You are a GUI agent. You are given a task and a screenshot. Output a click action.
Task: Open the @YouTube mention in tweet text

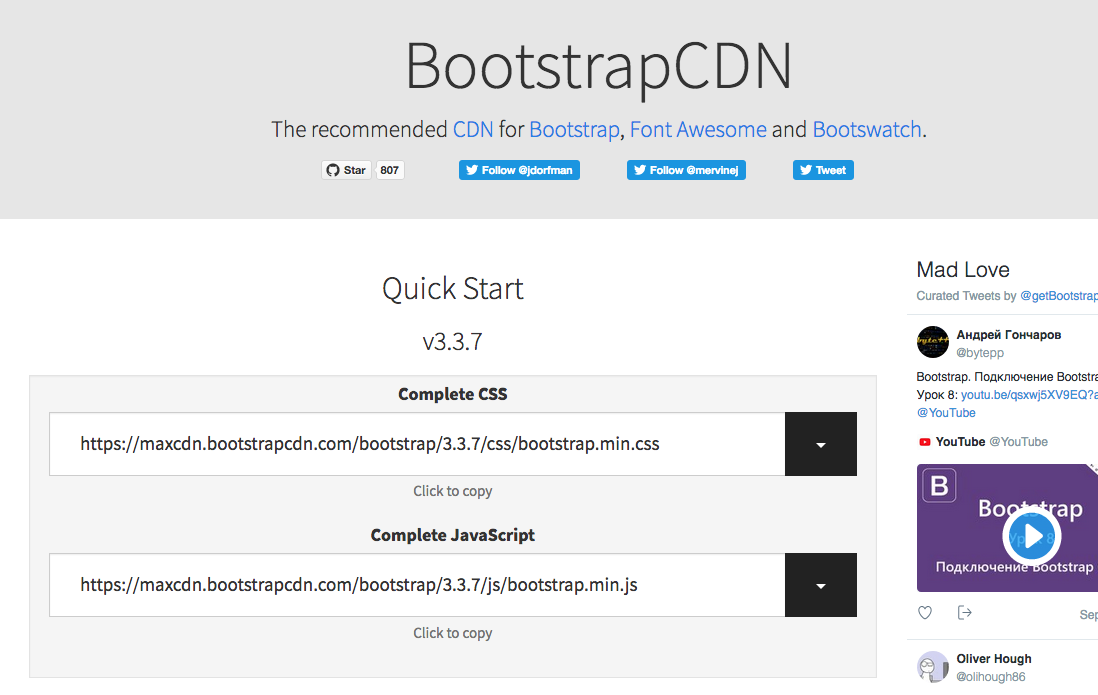click(946, 413)
